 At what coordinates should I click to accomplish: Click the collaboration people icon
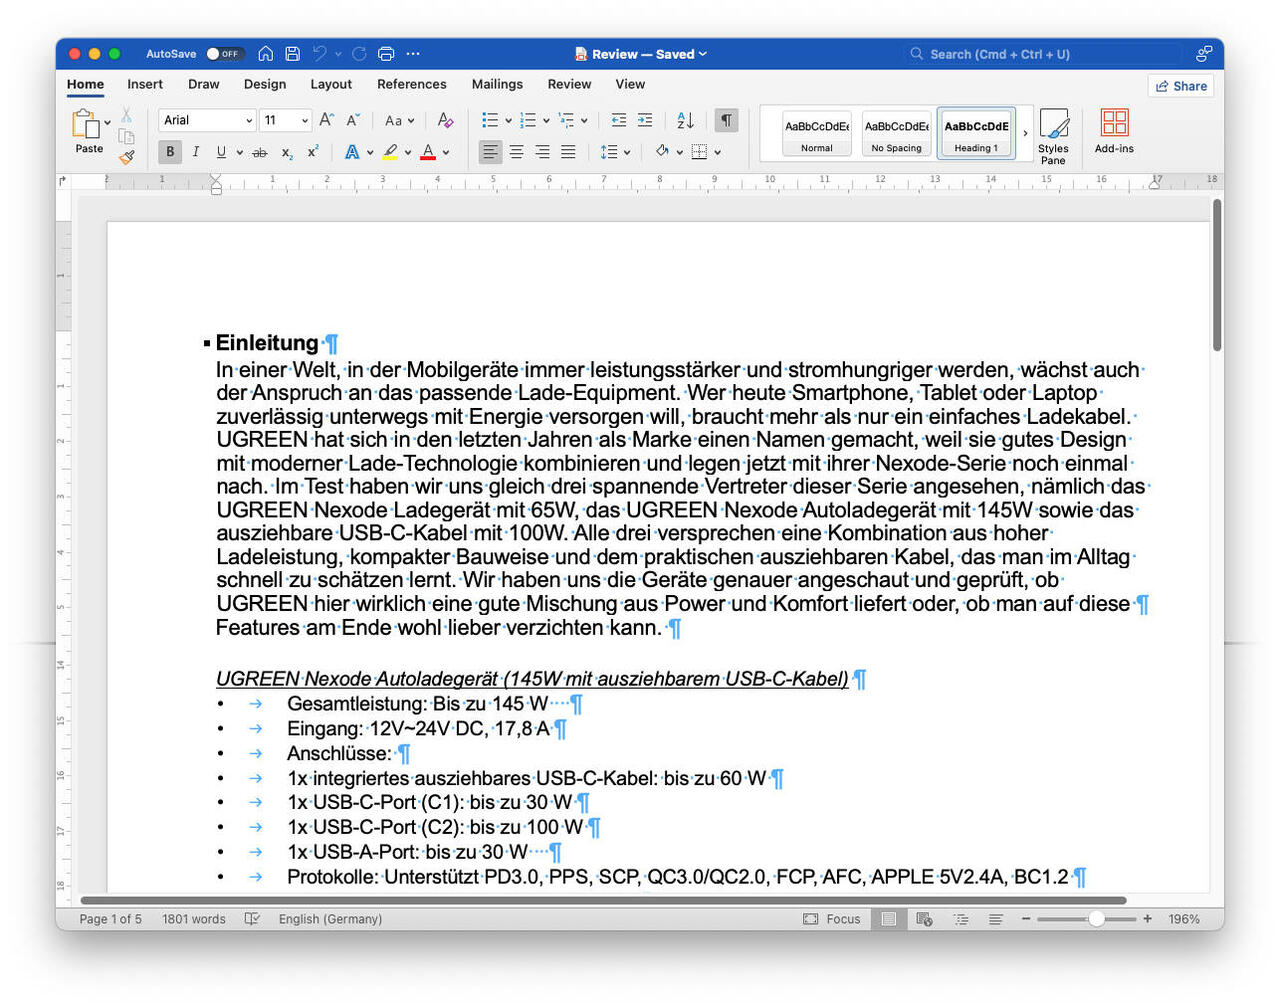pos(1204,54)
